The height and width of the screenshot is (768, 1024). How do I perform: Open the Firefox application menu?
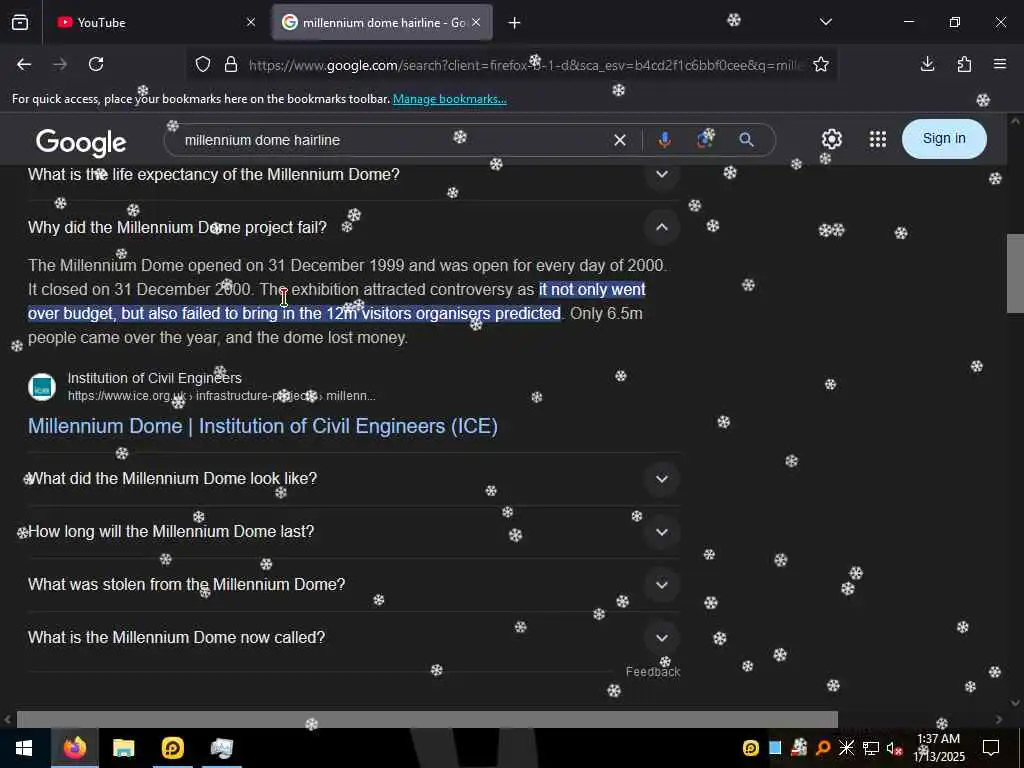click(x=1000, y=64)
